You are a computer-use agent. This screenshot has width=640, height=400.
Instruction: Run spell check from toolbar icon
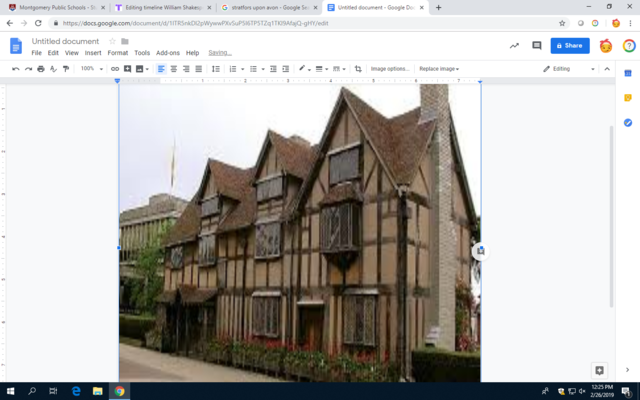click(53, 69)
